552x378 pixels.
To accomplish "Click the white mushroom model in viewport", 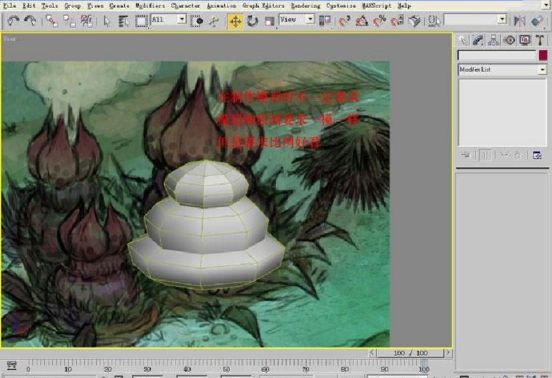I will pos(207,225).
